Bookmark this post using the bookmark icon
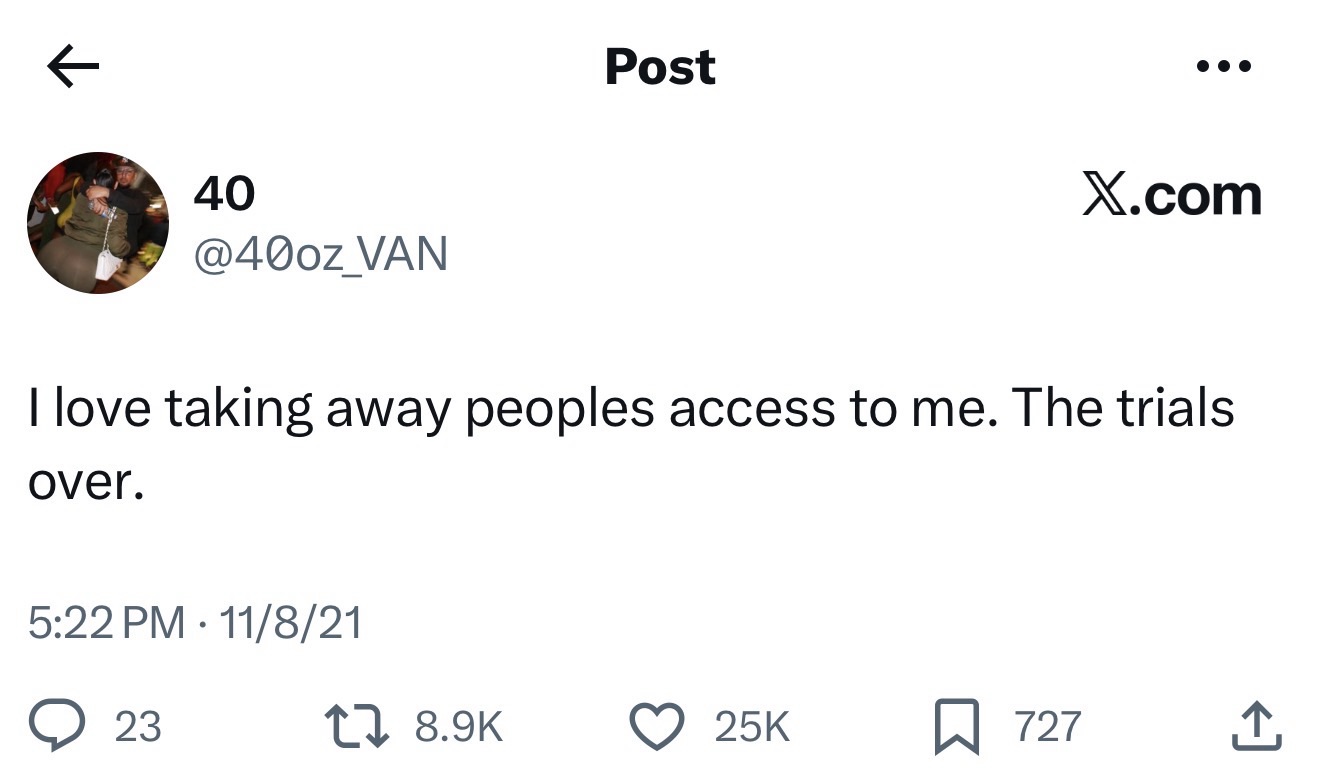1320x777 pixels. [955, 727]
